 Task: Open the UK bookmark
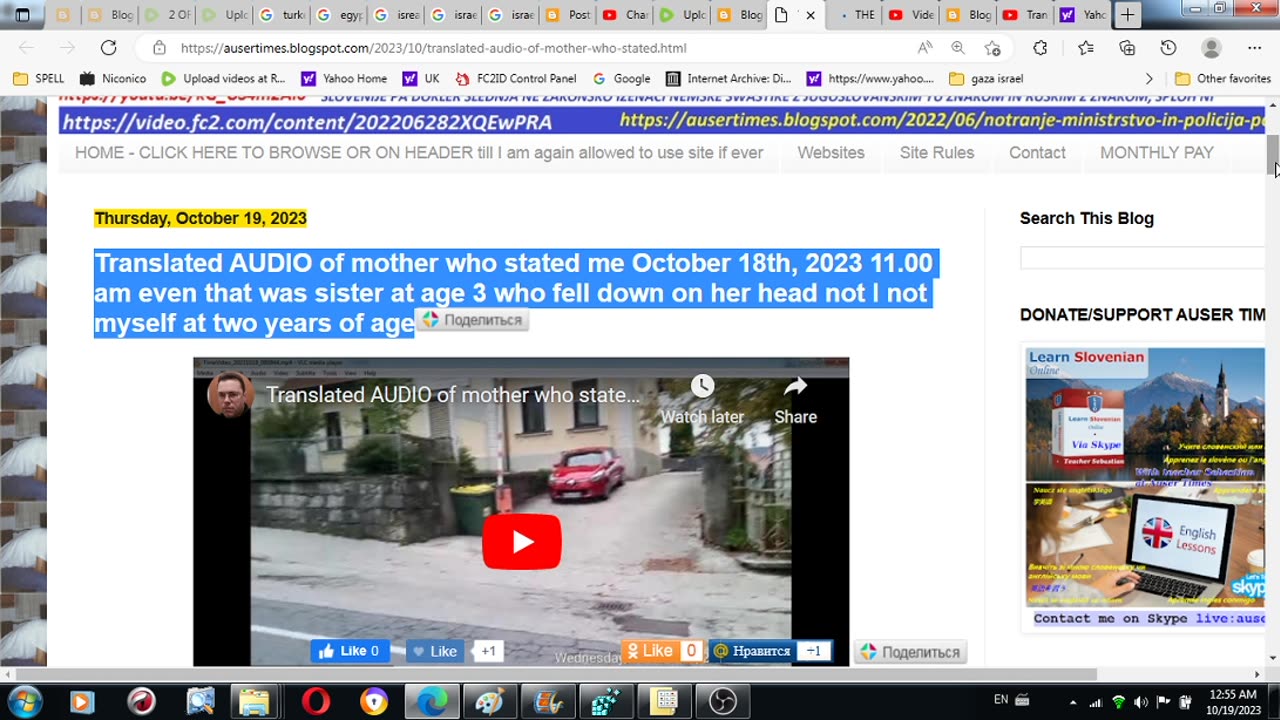[x=421, y=78]
